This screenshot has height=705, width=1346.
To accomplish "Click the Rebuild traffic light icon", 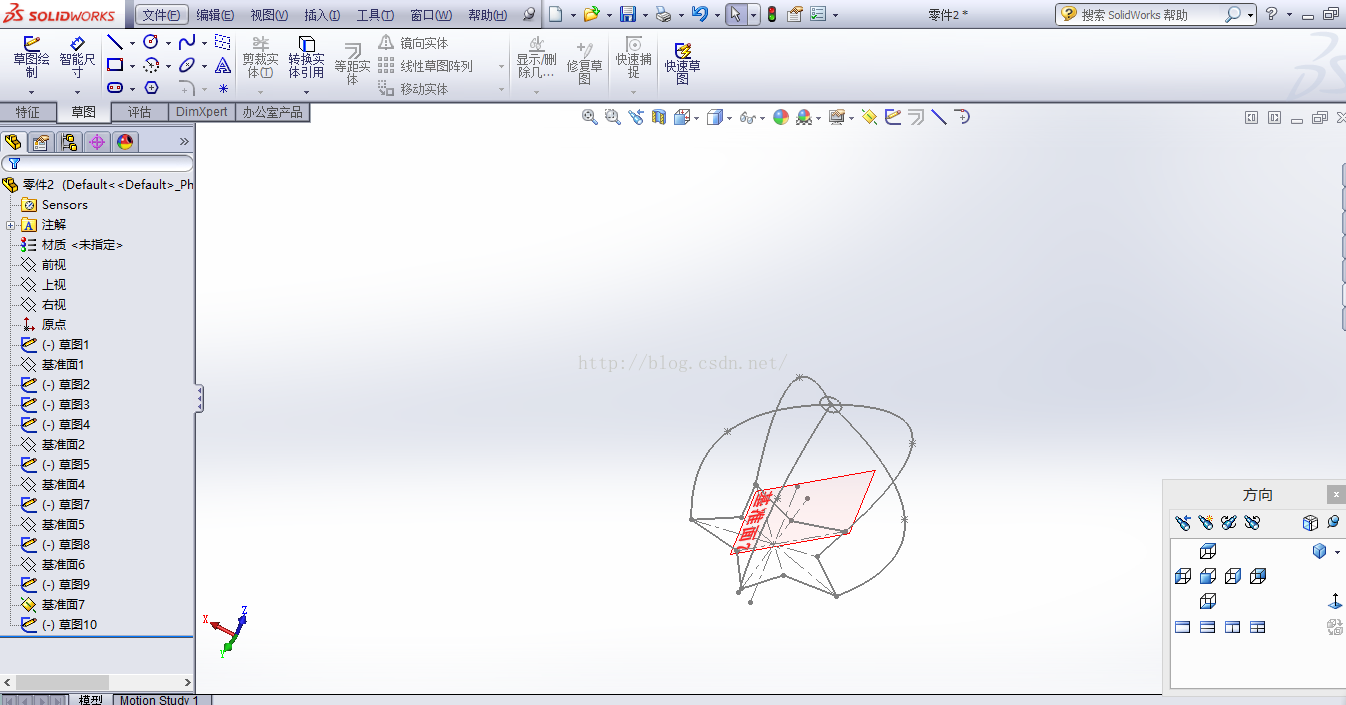I will click(x=771, y=14).
